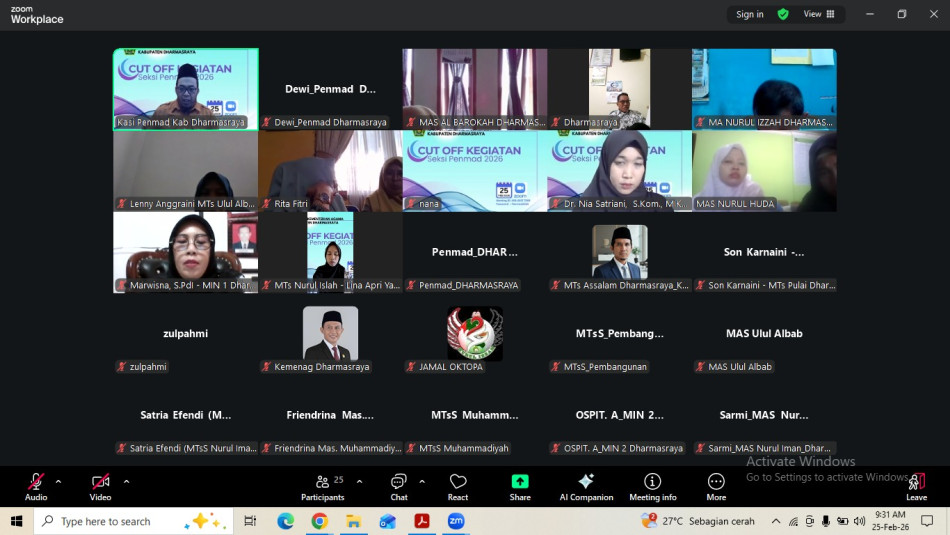Click the OSPIT. A_MIN 2 Dharmasraya label
Screen dimensions: 950x535
click(617, 448)
